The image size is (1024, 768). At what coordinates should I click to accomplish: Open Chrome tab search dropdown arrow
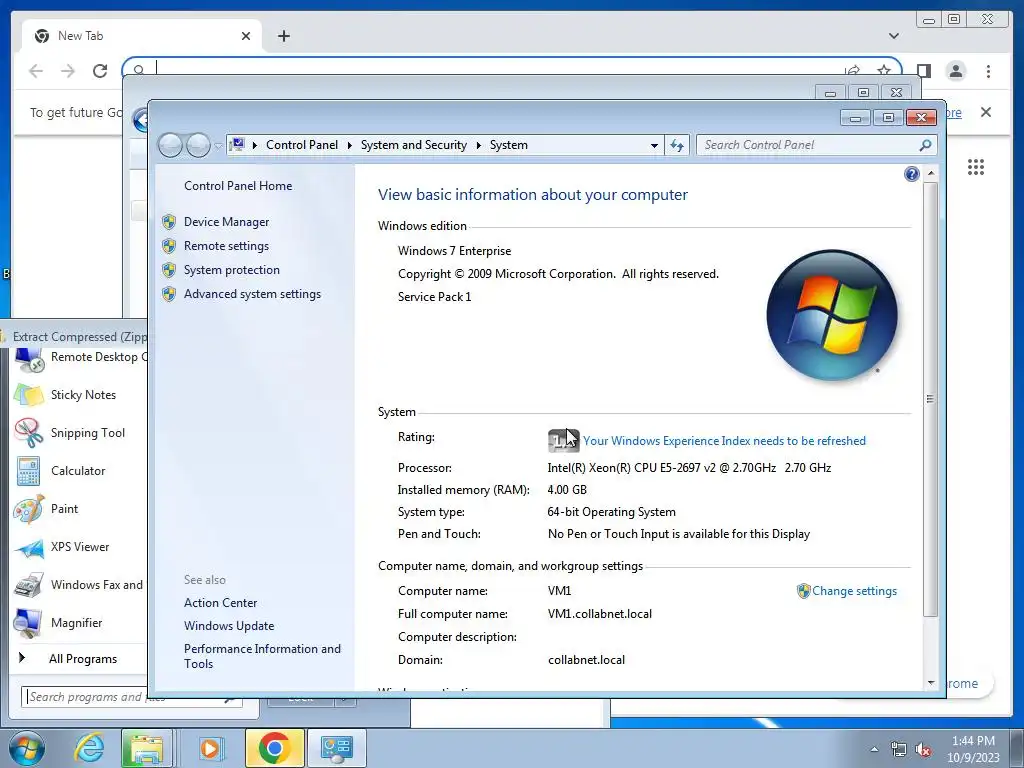(894, 36)
